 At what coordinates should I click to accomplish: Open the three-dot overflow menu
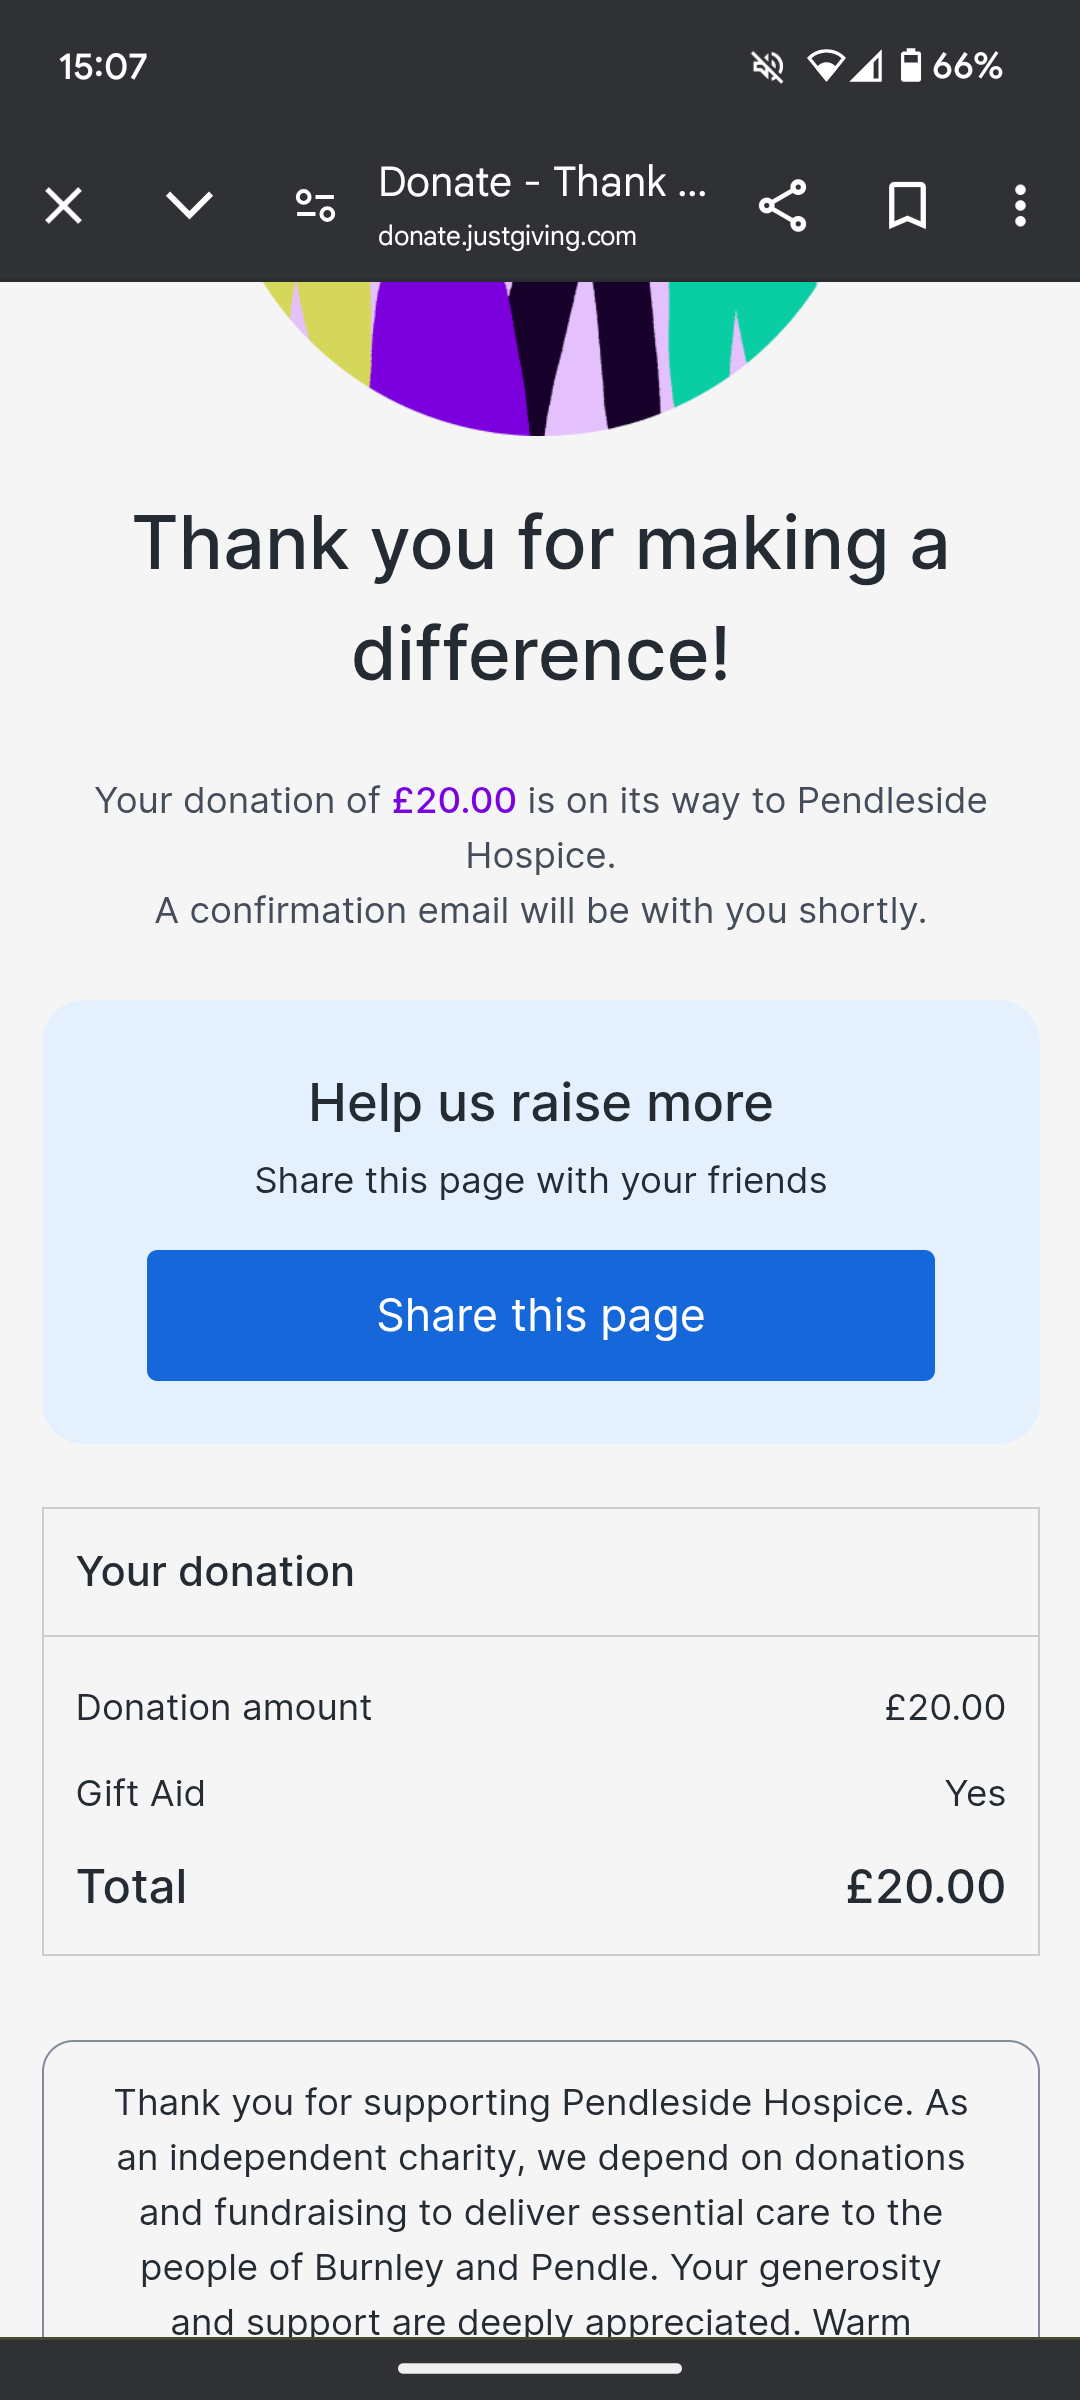point(1020,206)
